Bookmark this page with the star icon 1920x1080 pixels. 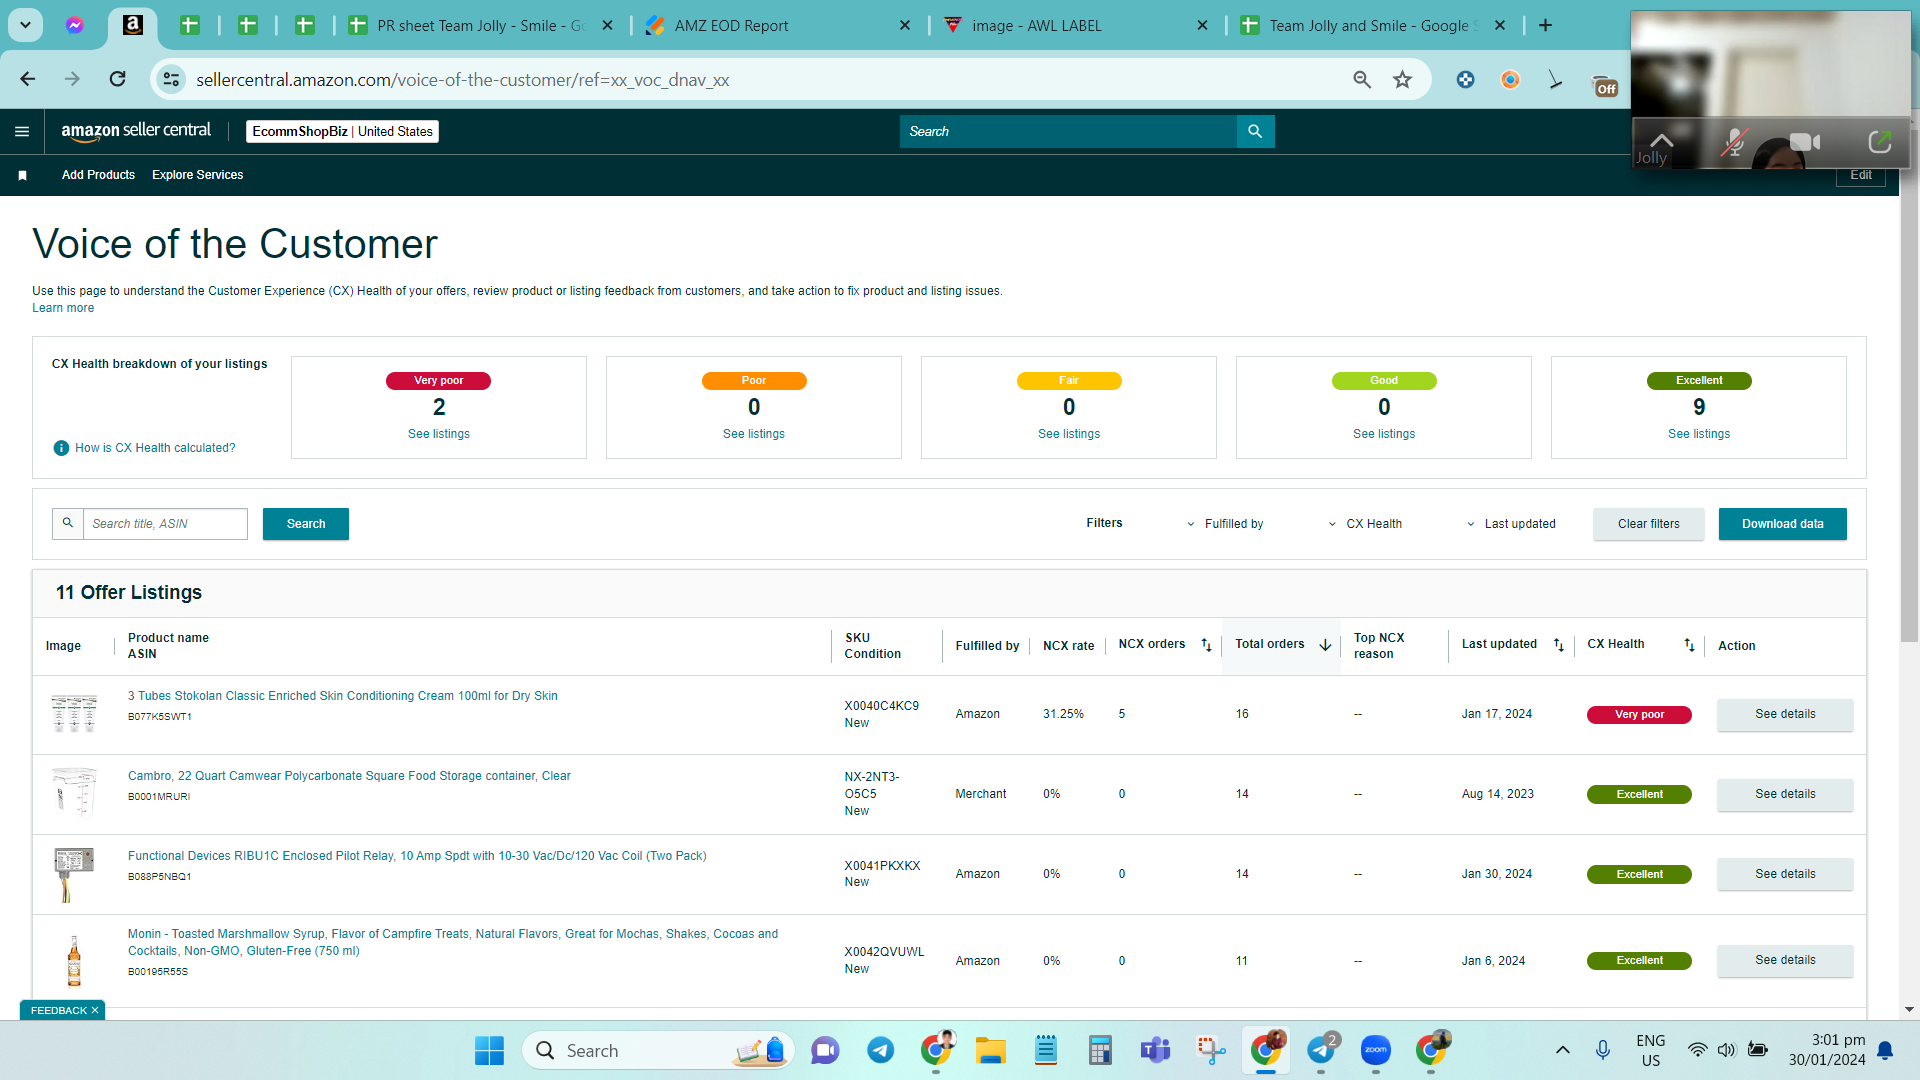(x=1403, y=79)
